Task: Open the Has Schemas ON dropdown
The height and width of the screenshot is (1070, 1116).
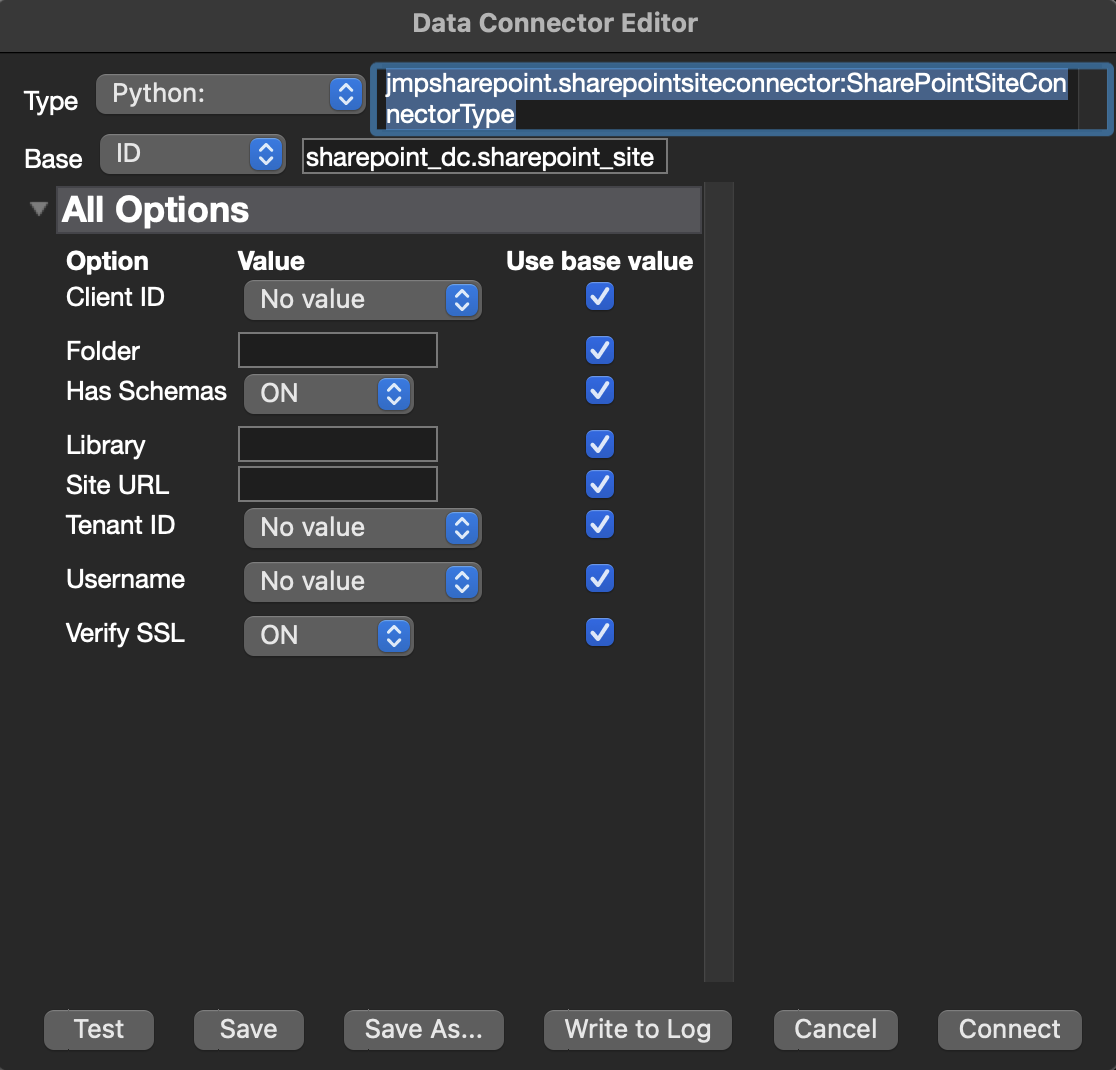Action: [328, 394]
